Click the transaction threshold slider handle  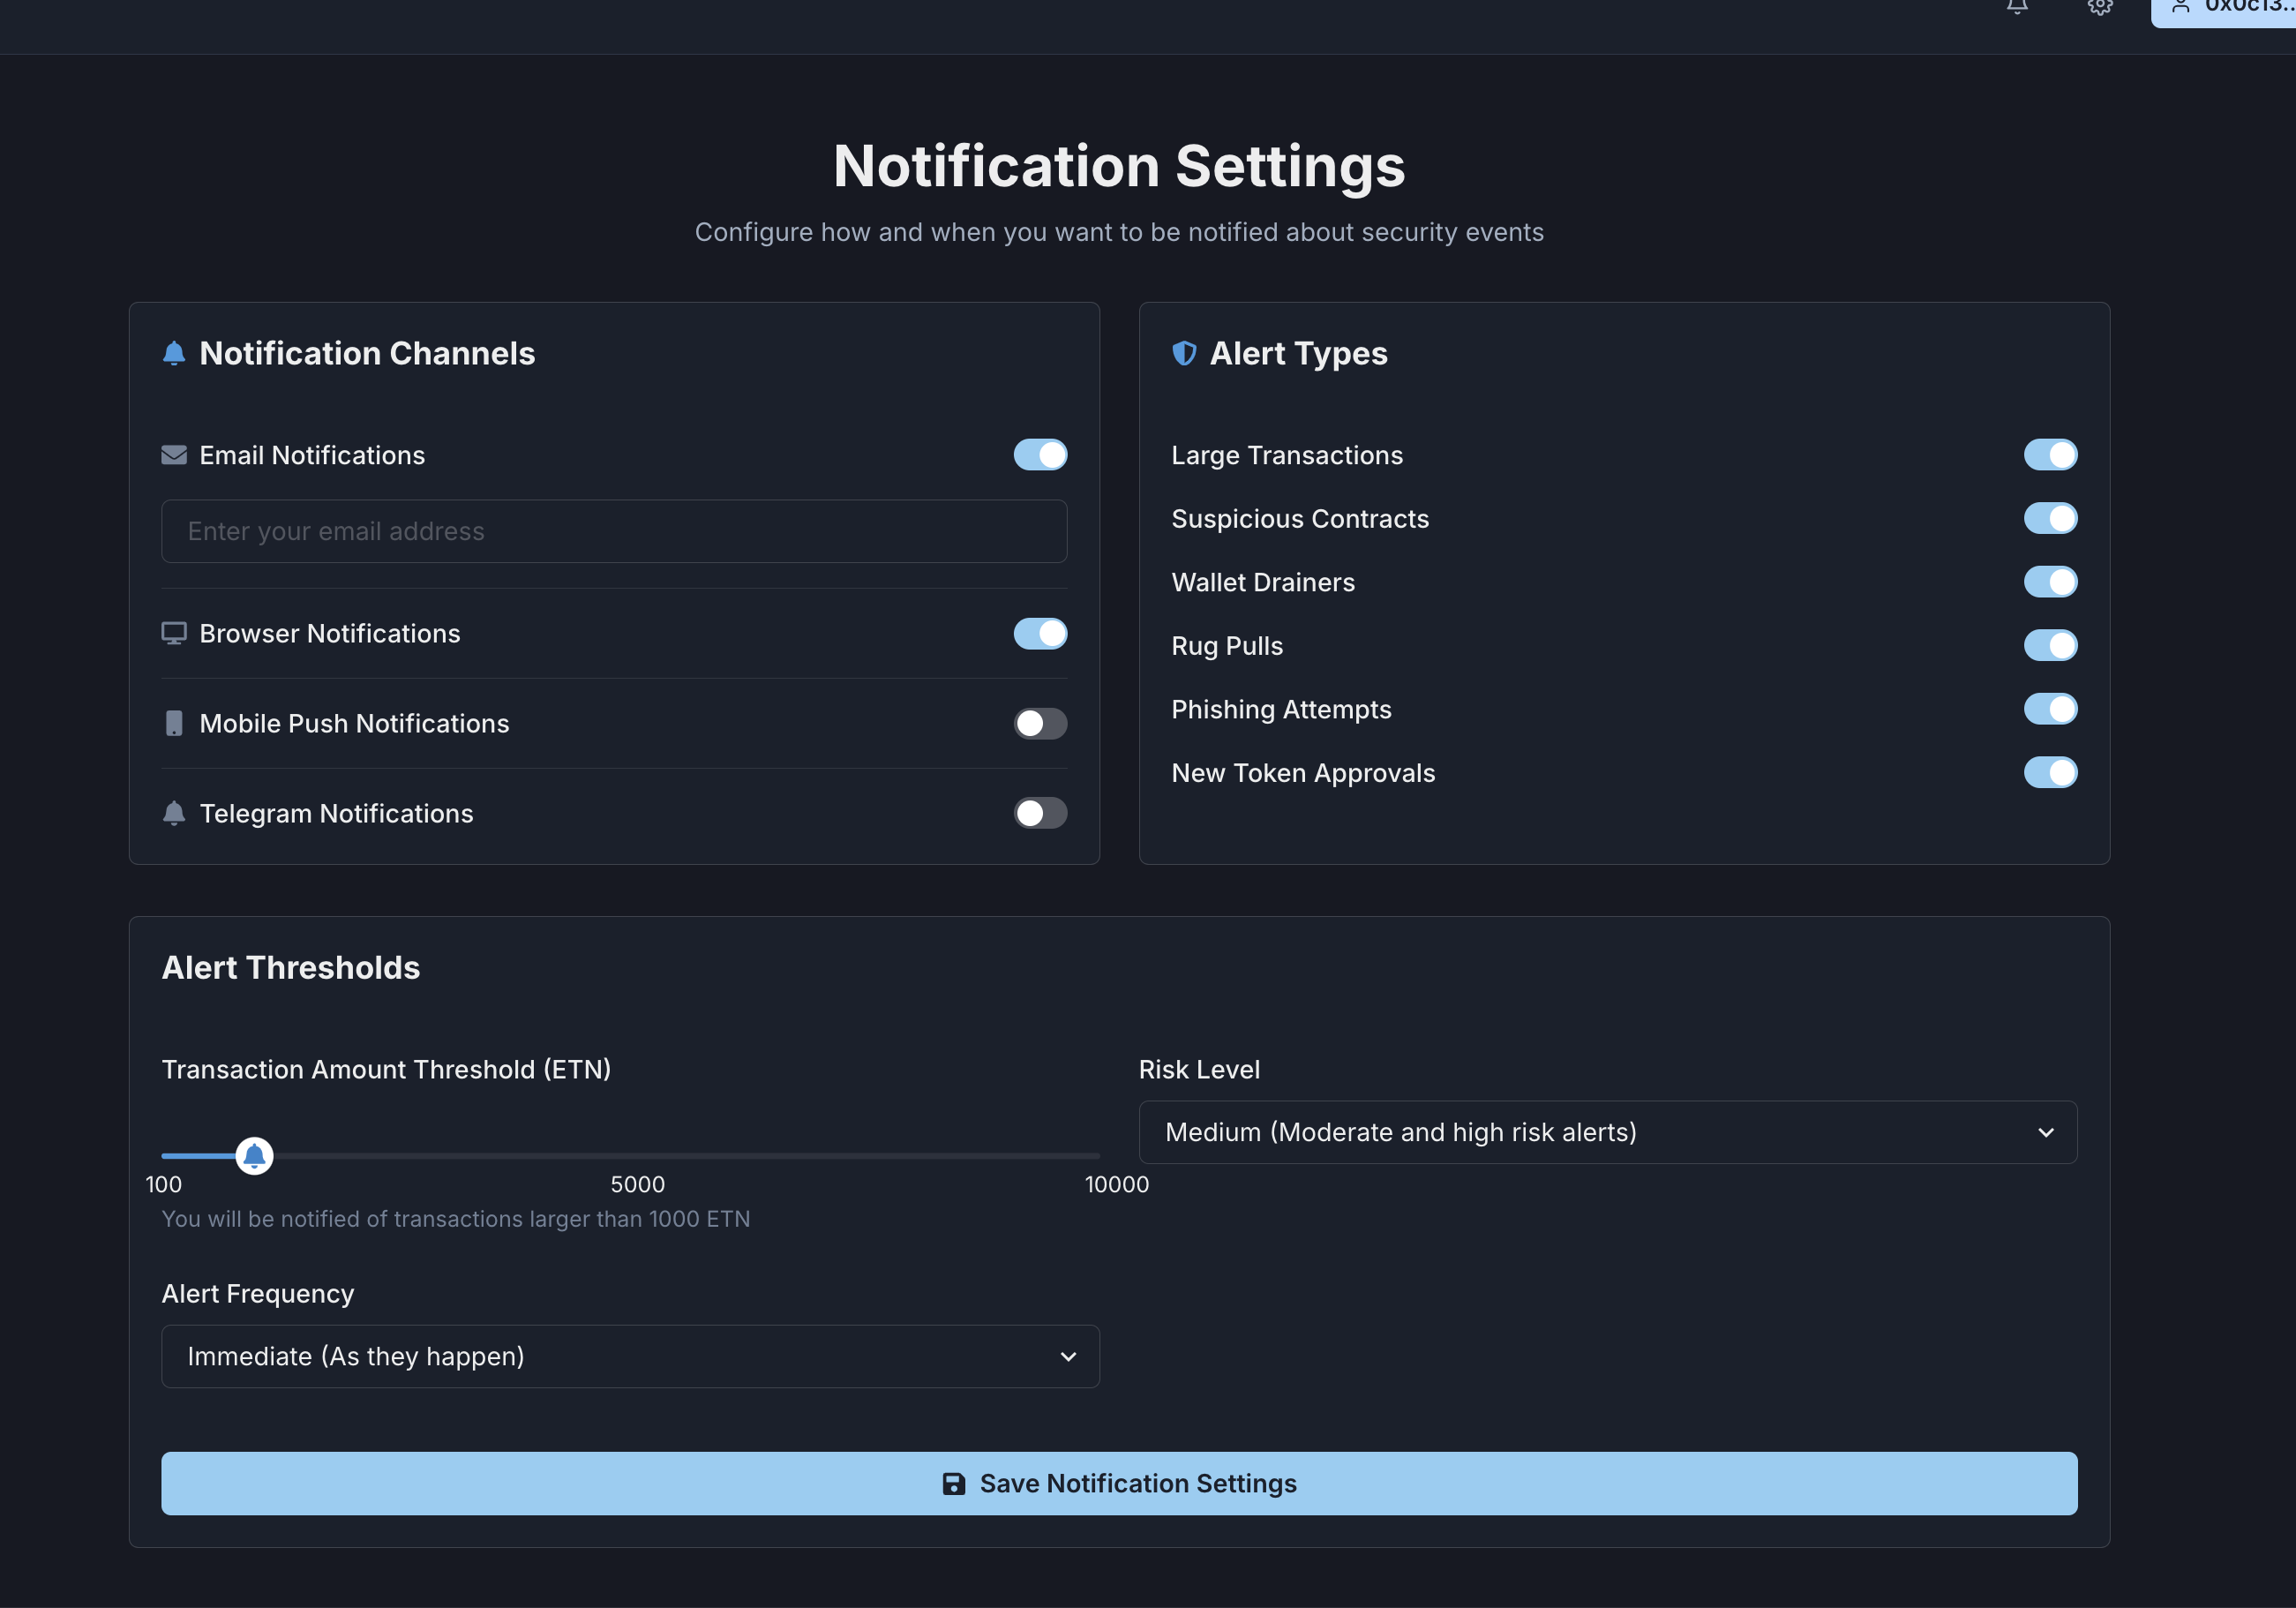point(254,1156)
